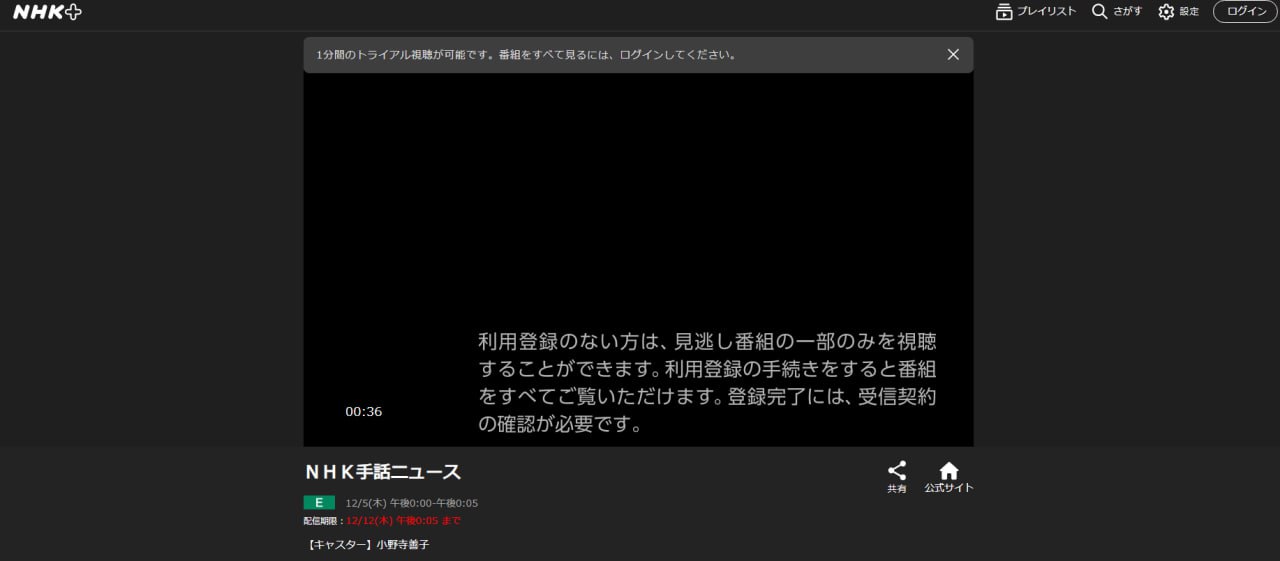Open the 公式サイト link text
The width and height of the screenshot is (1280, 561).
pos(948,488)
